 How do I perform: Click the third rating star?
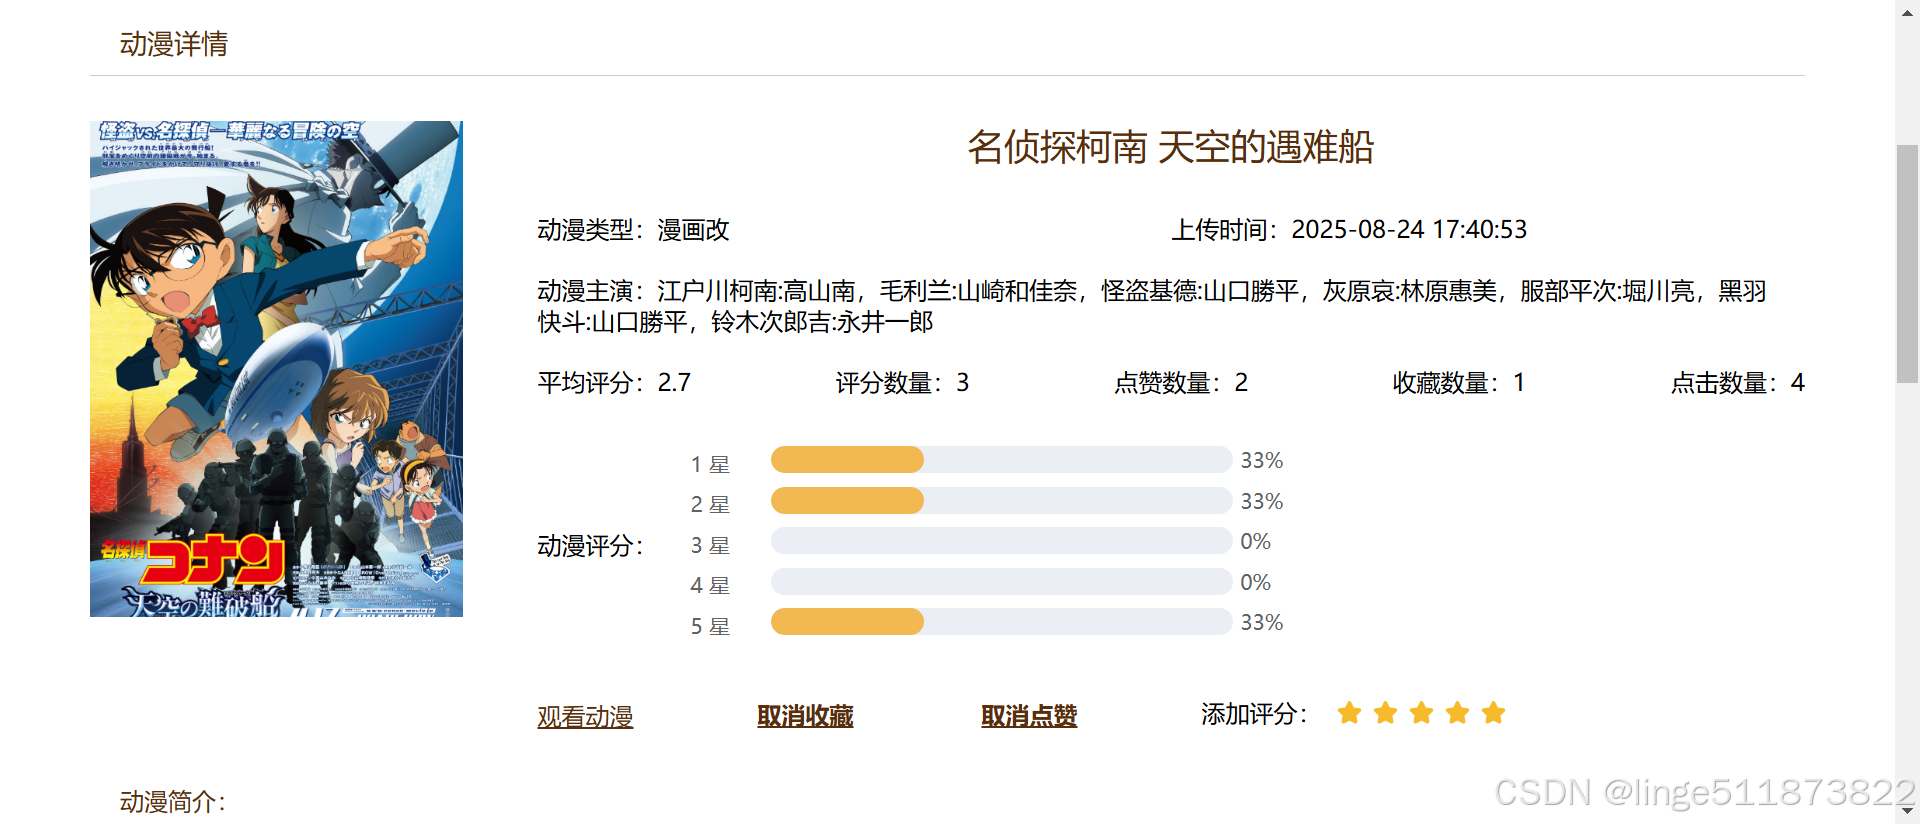[1421, 713]
